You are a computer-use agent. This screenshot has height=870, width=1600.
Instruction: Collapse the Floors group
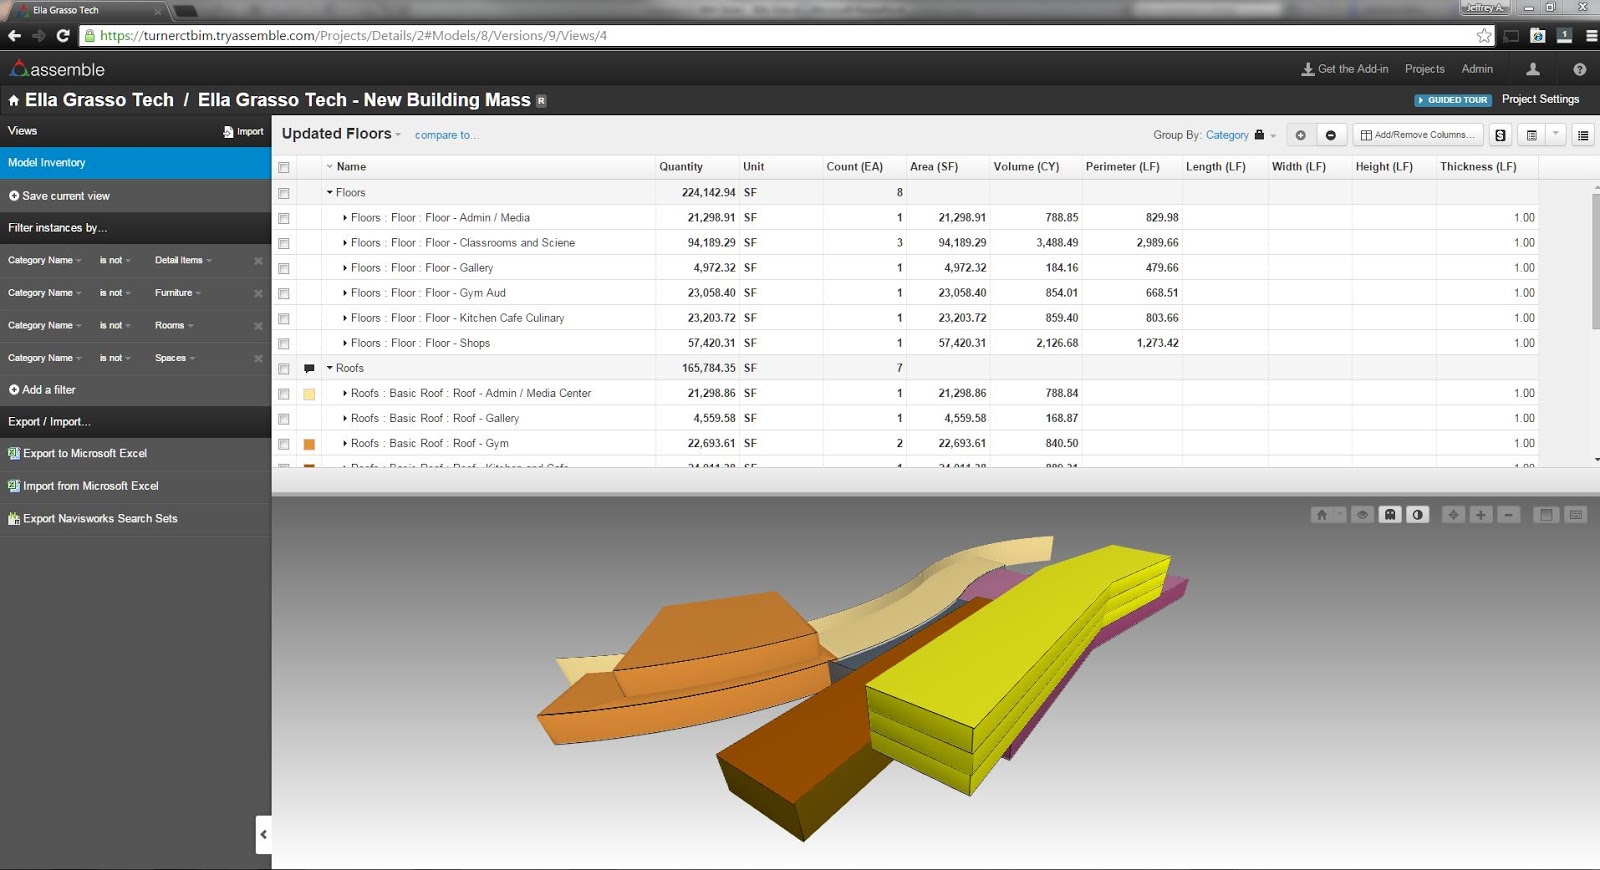pos(330,192)
